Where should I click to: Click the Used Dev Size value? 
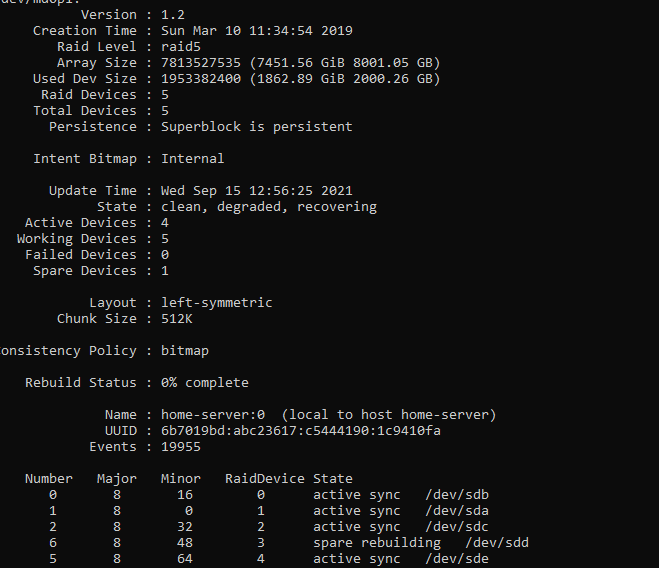pos(300,79)
